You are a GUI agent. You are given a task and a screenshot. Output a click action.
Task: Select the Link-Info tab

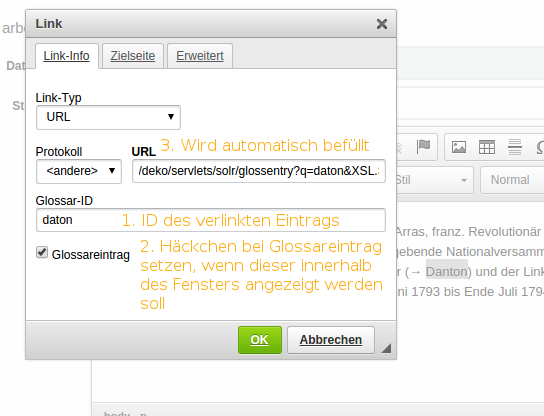click(x=67, y=56)
